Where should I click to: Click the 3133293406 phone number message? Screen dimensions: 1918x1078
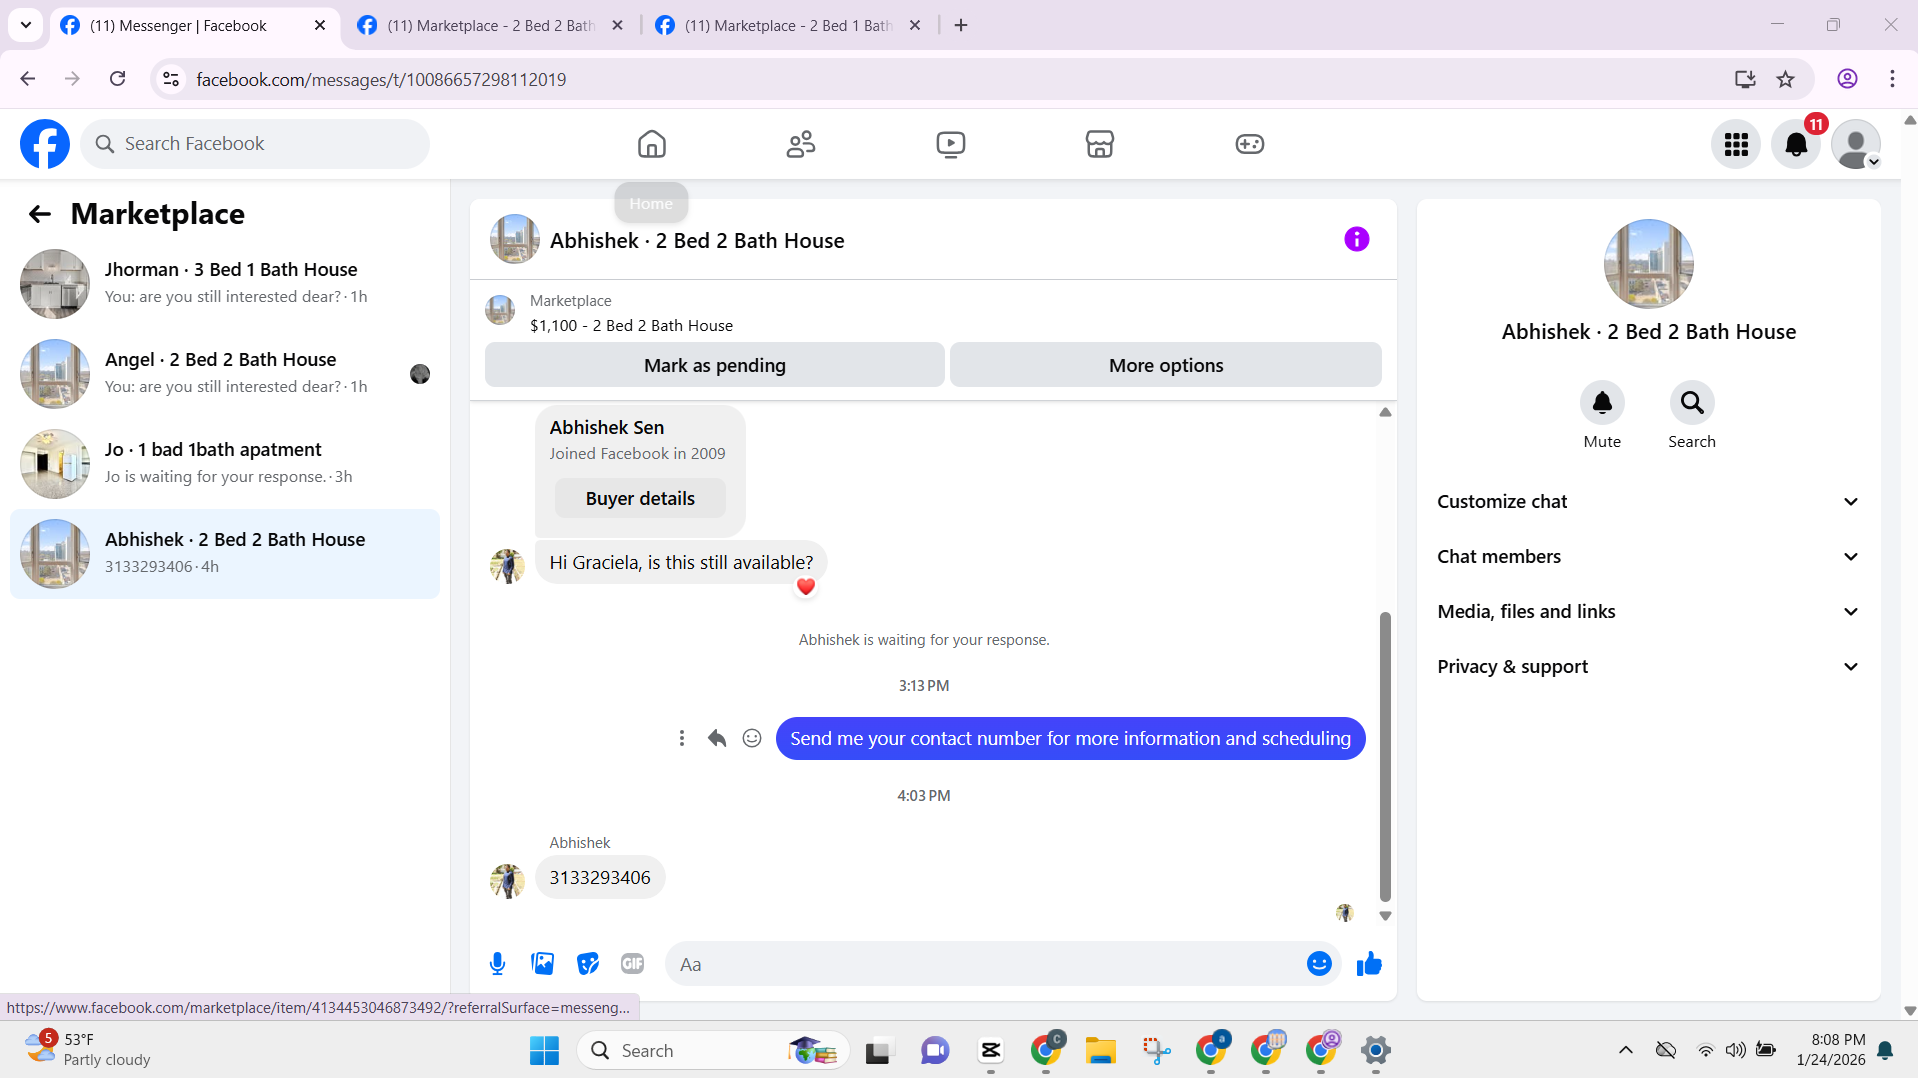click(x=600, y=877)
